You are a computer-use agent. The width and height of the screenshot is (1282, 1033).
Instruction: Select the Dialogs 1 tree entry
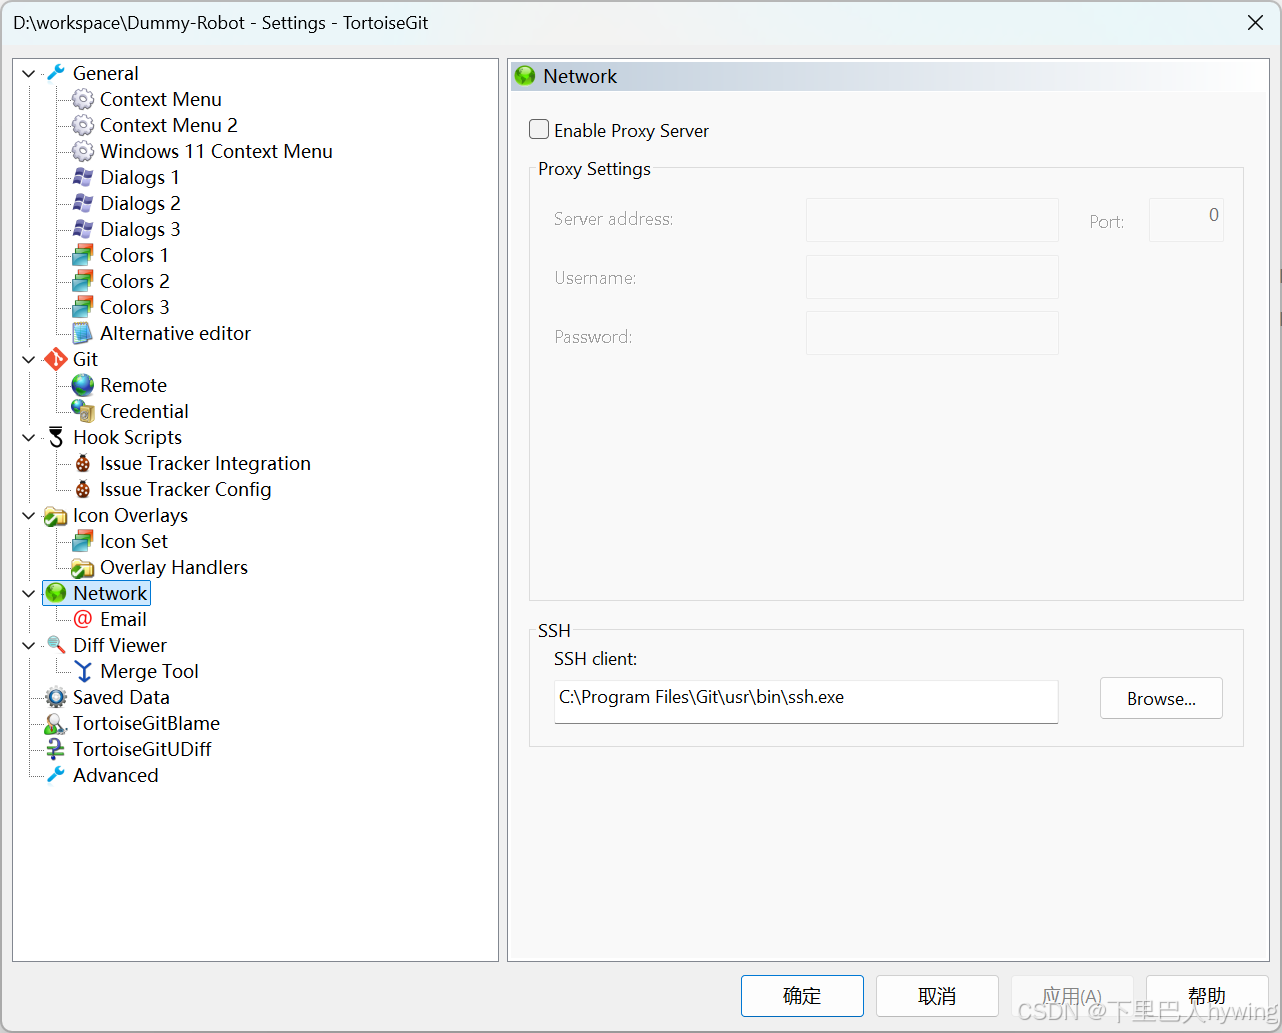coord(139,177)
